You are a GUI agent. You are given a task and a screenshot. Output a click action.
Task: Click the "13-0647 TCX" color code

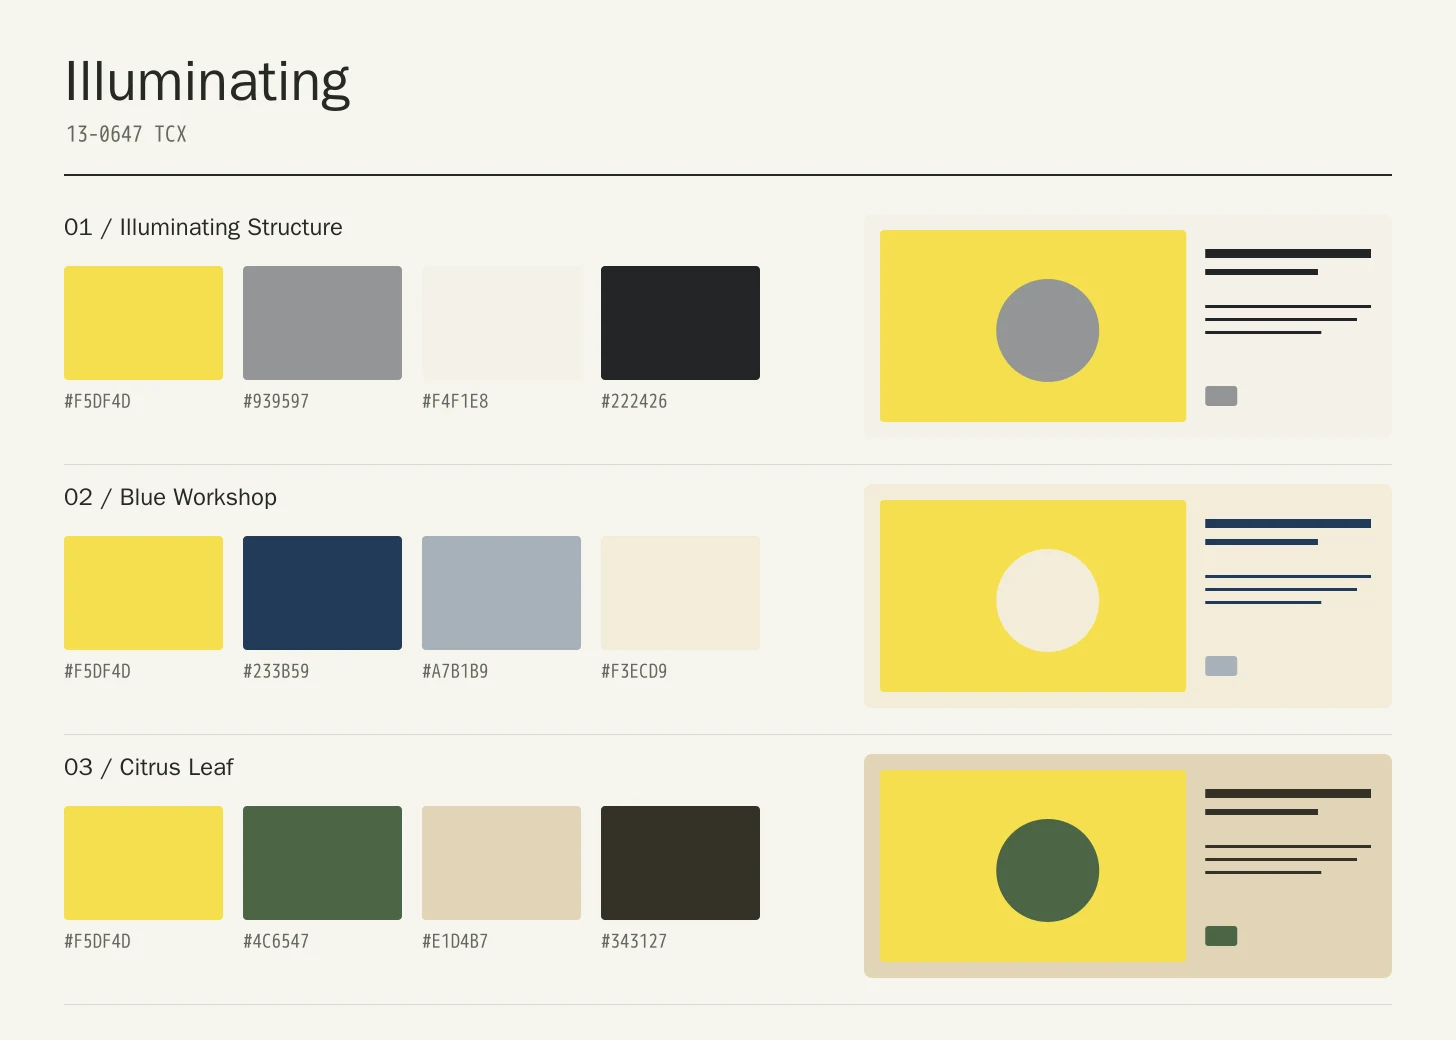click(x=126, y=134)
